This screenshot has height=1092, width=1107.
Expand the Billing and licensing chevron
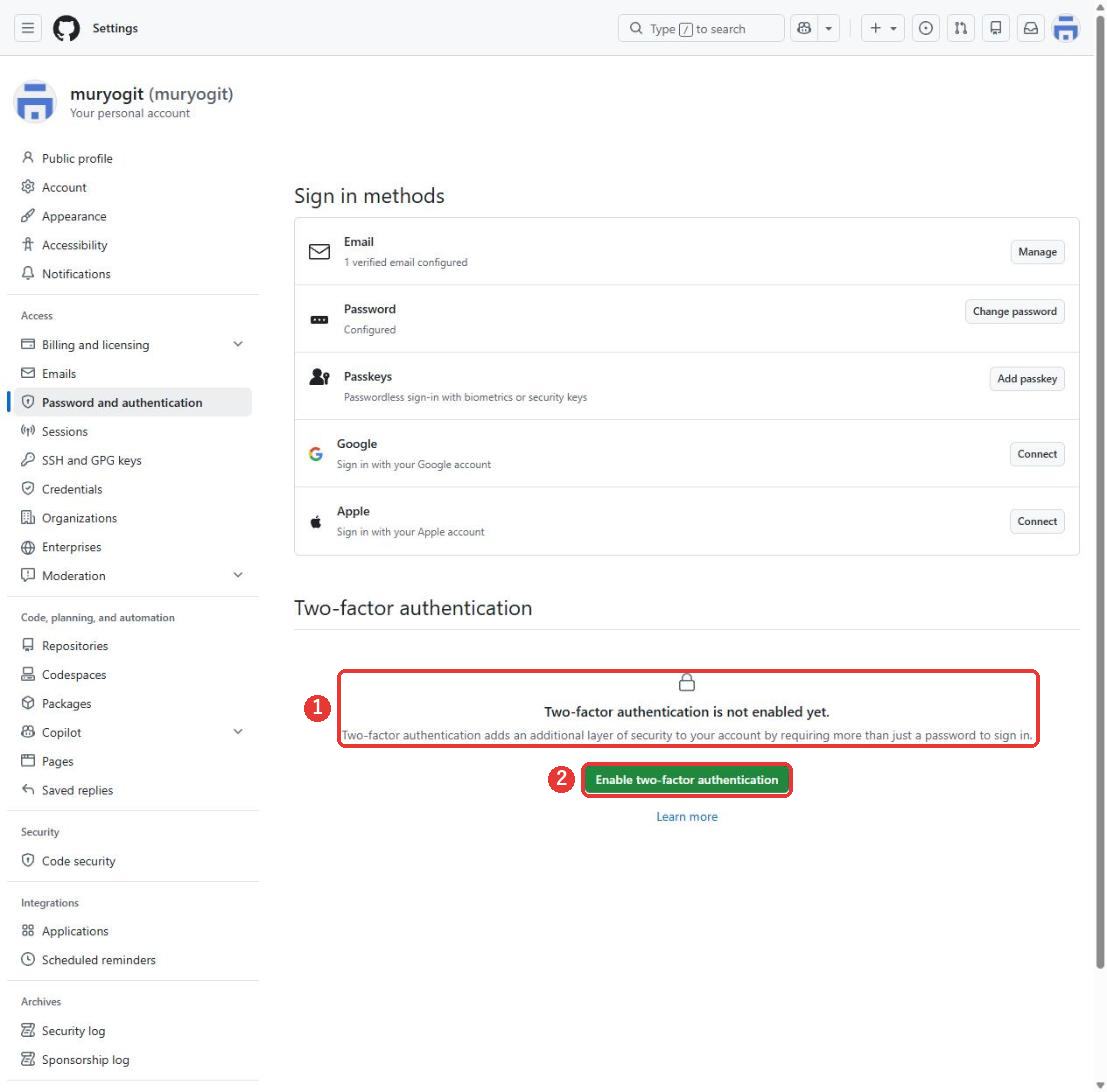[238, 344]
